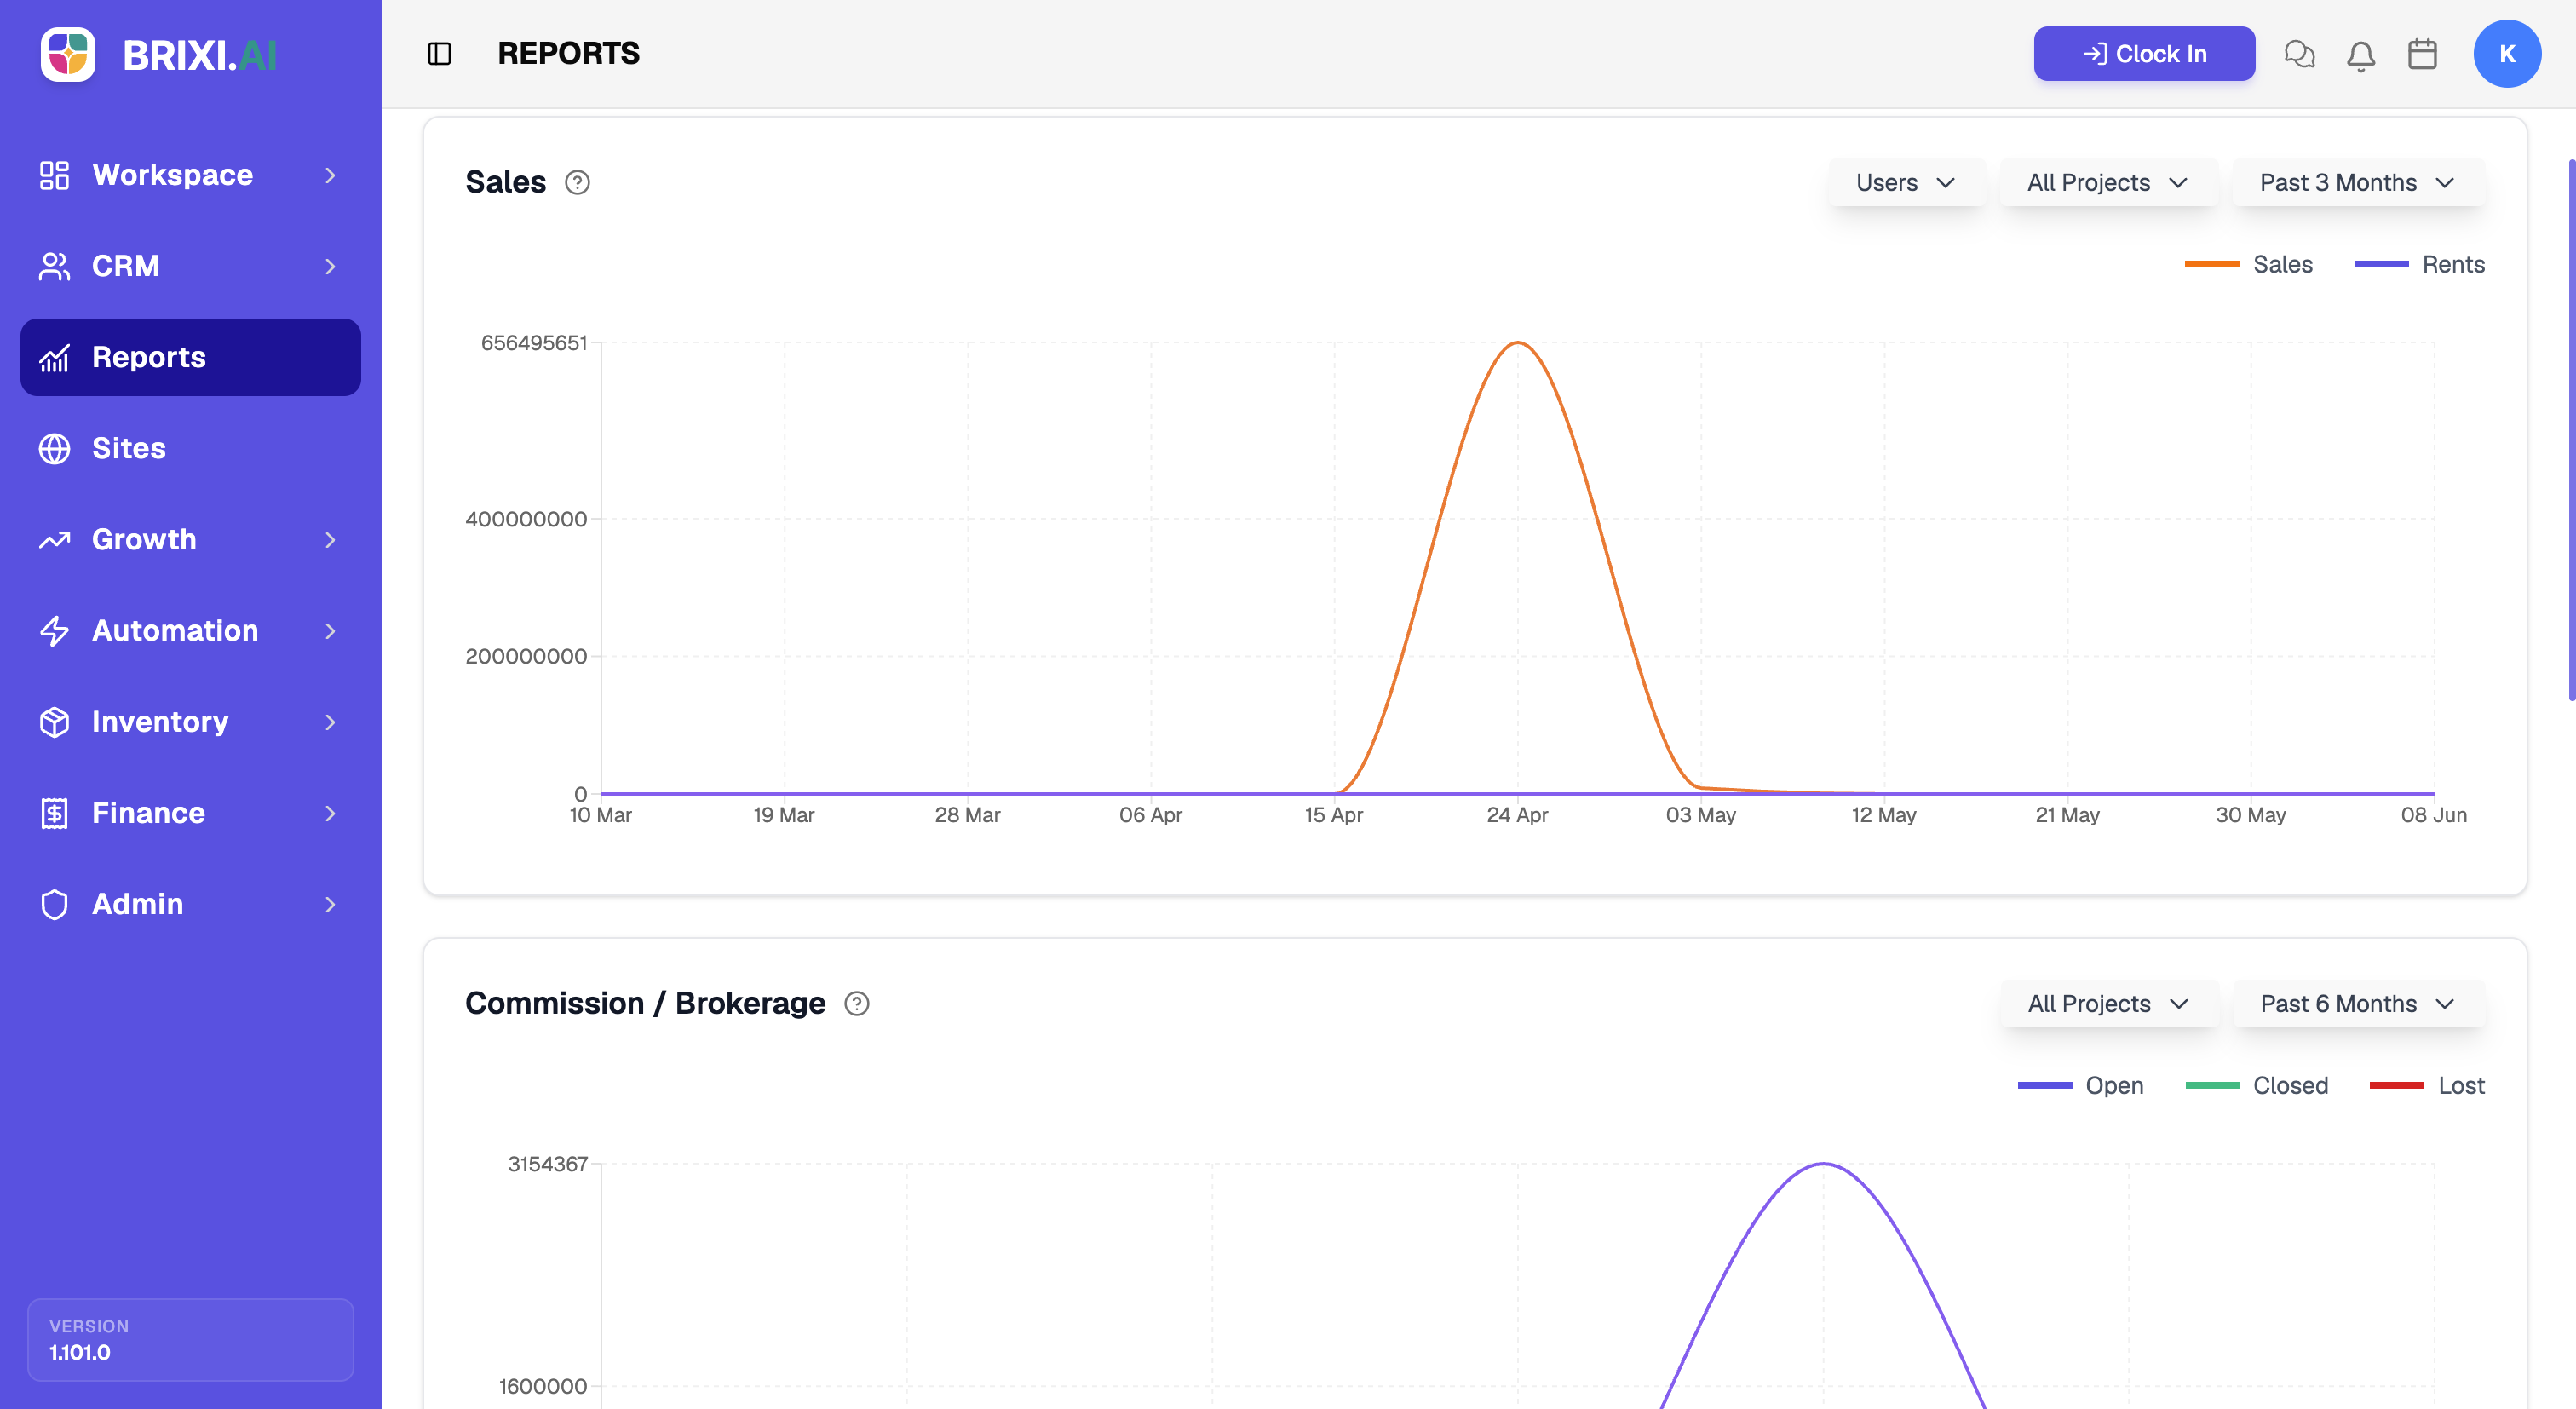The image size is (2576, 1409).
Task: Click the Sales chart heading
Action: coord(506,182)
